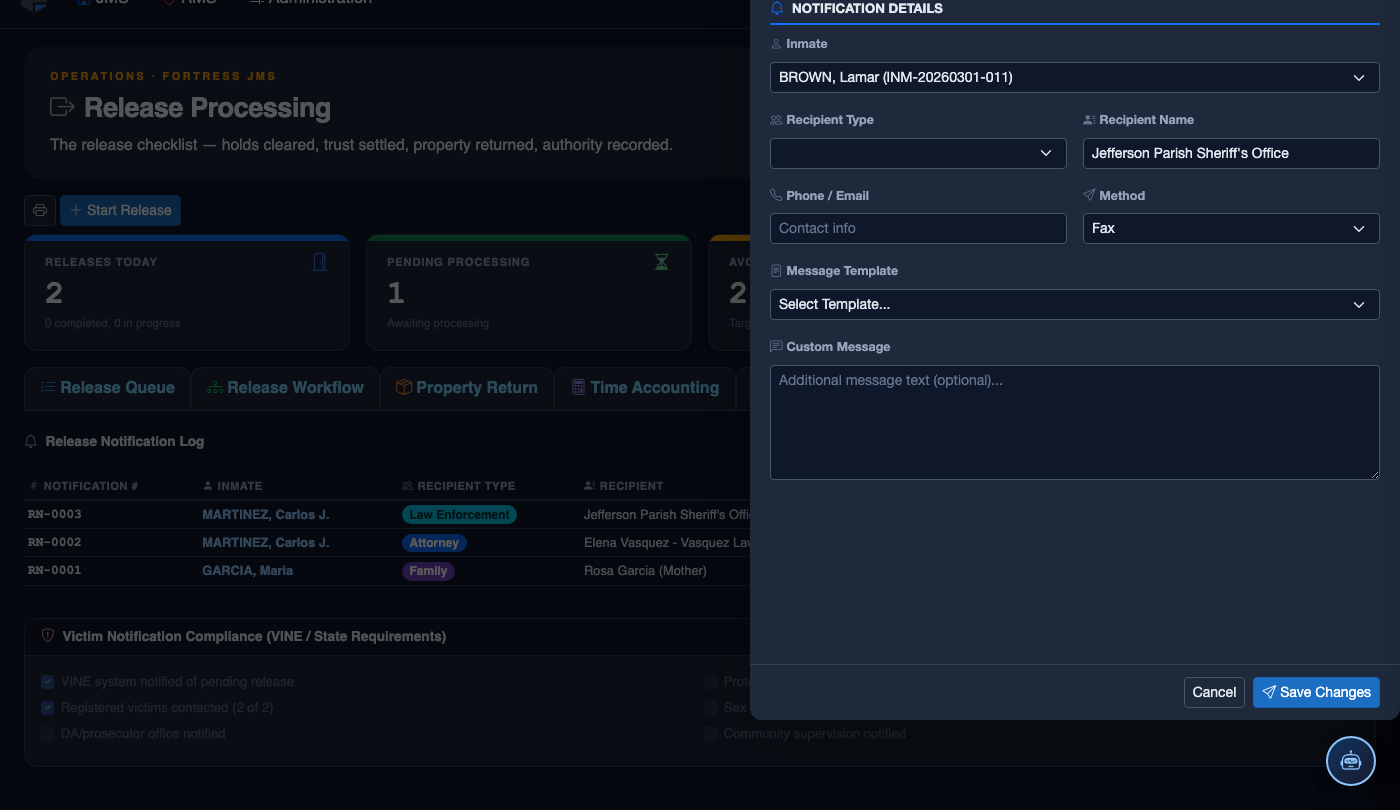1400x810 pixels.
Task: Open inmate GARCIA, Maria in the log
Action: [x=249, y=571]
